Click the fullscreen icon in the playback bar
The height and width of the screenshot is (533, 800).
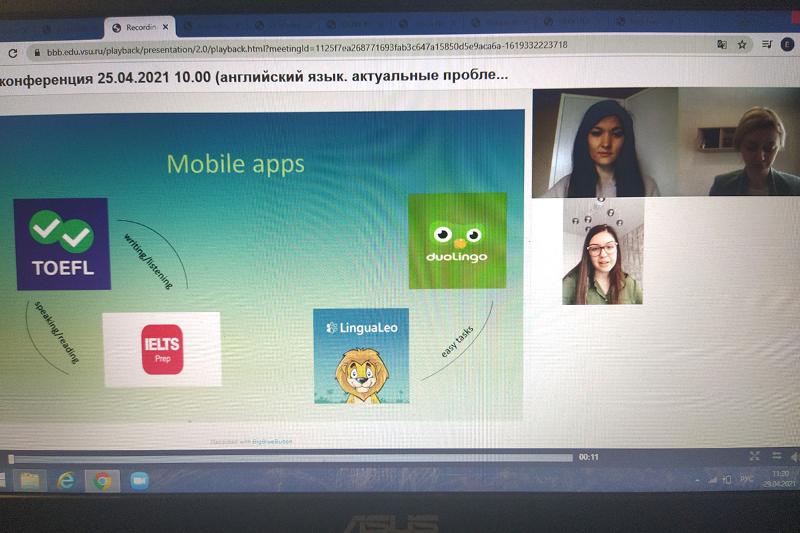[x=754, y=456]
